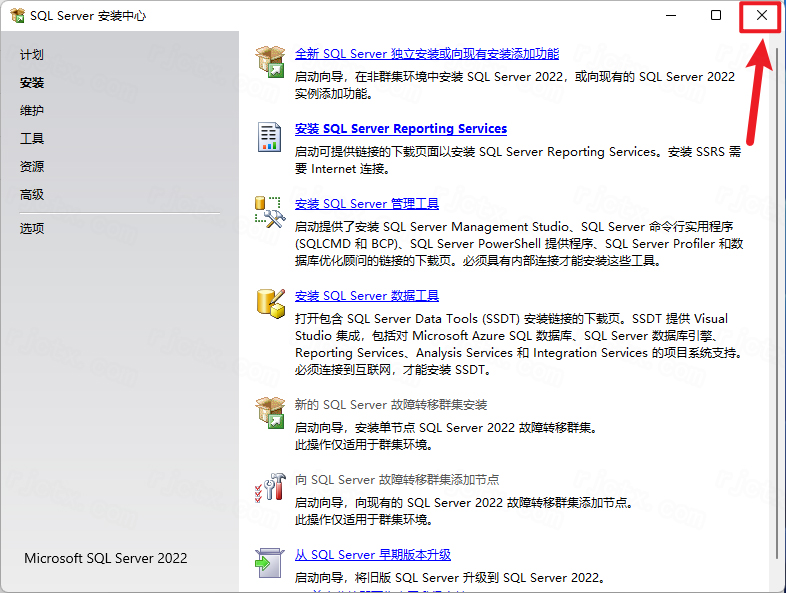This screenshot has width=786, height=593.
Task: Minimize the SQL Server 安装中心 window
Action: tap(671, 16)
